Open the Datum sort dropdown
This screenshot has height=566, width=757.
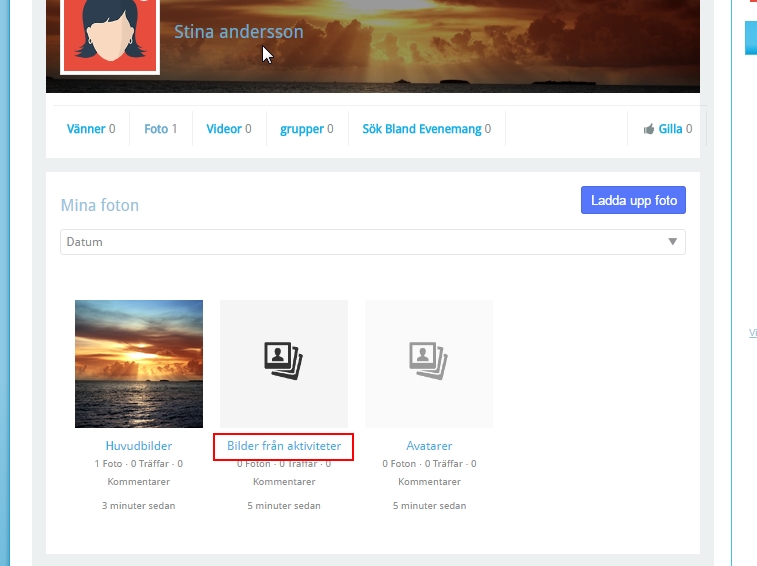click(x=373, y=242)
